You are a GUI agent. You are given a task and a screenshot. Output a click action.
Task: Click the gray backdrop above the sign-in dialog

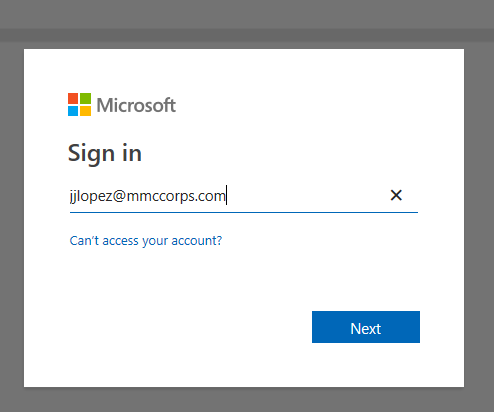pos(247,13)
